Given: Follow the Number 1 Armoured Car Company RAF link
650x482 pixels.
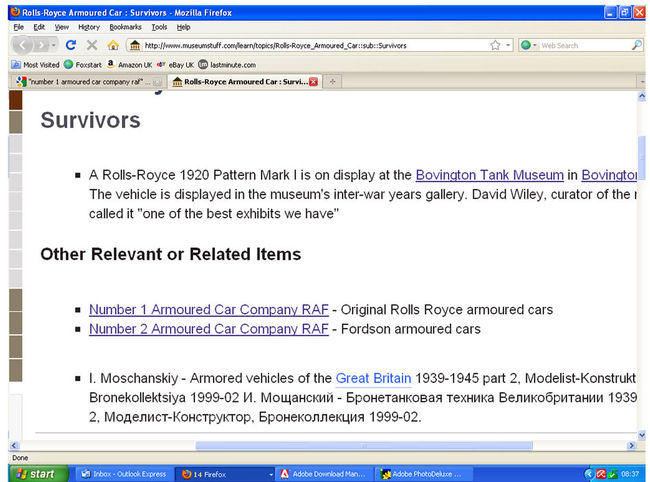Looking at the screenshot, I should pos(209,310).
